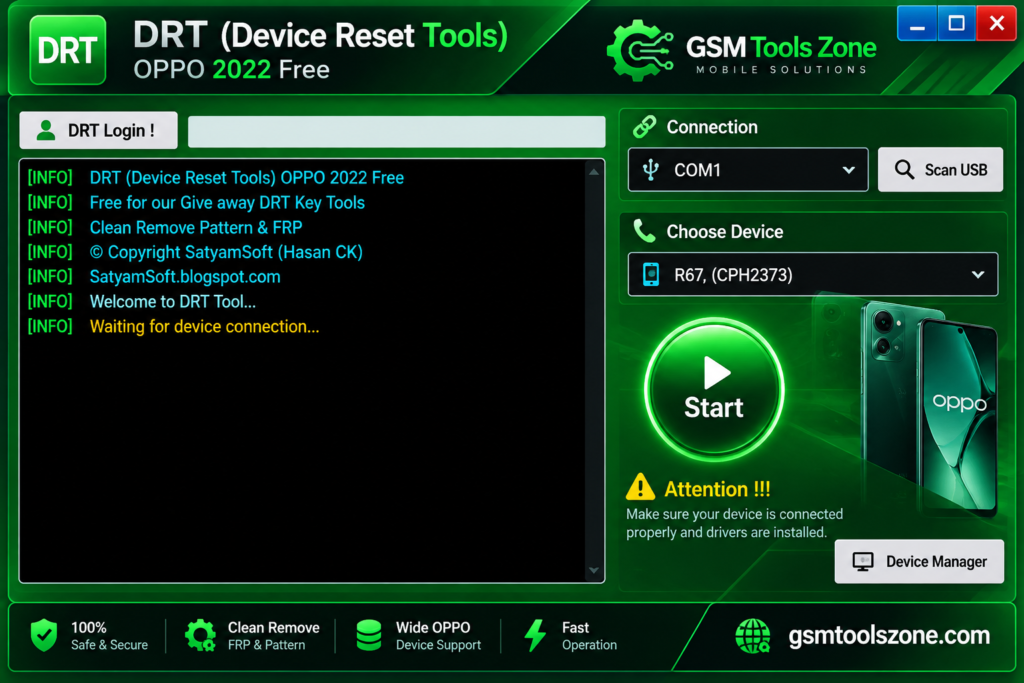Click the USB symbol in the COM1 box

(x=650, y=170)
